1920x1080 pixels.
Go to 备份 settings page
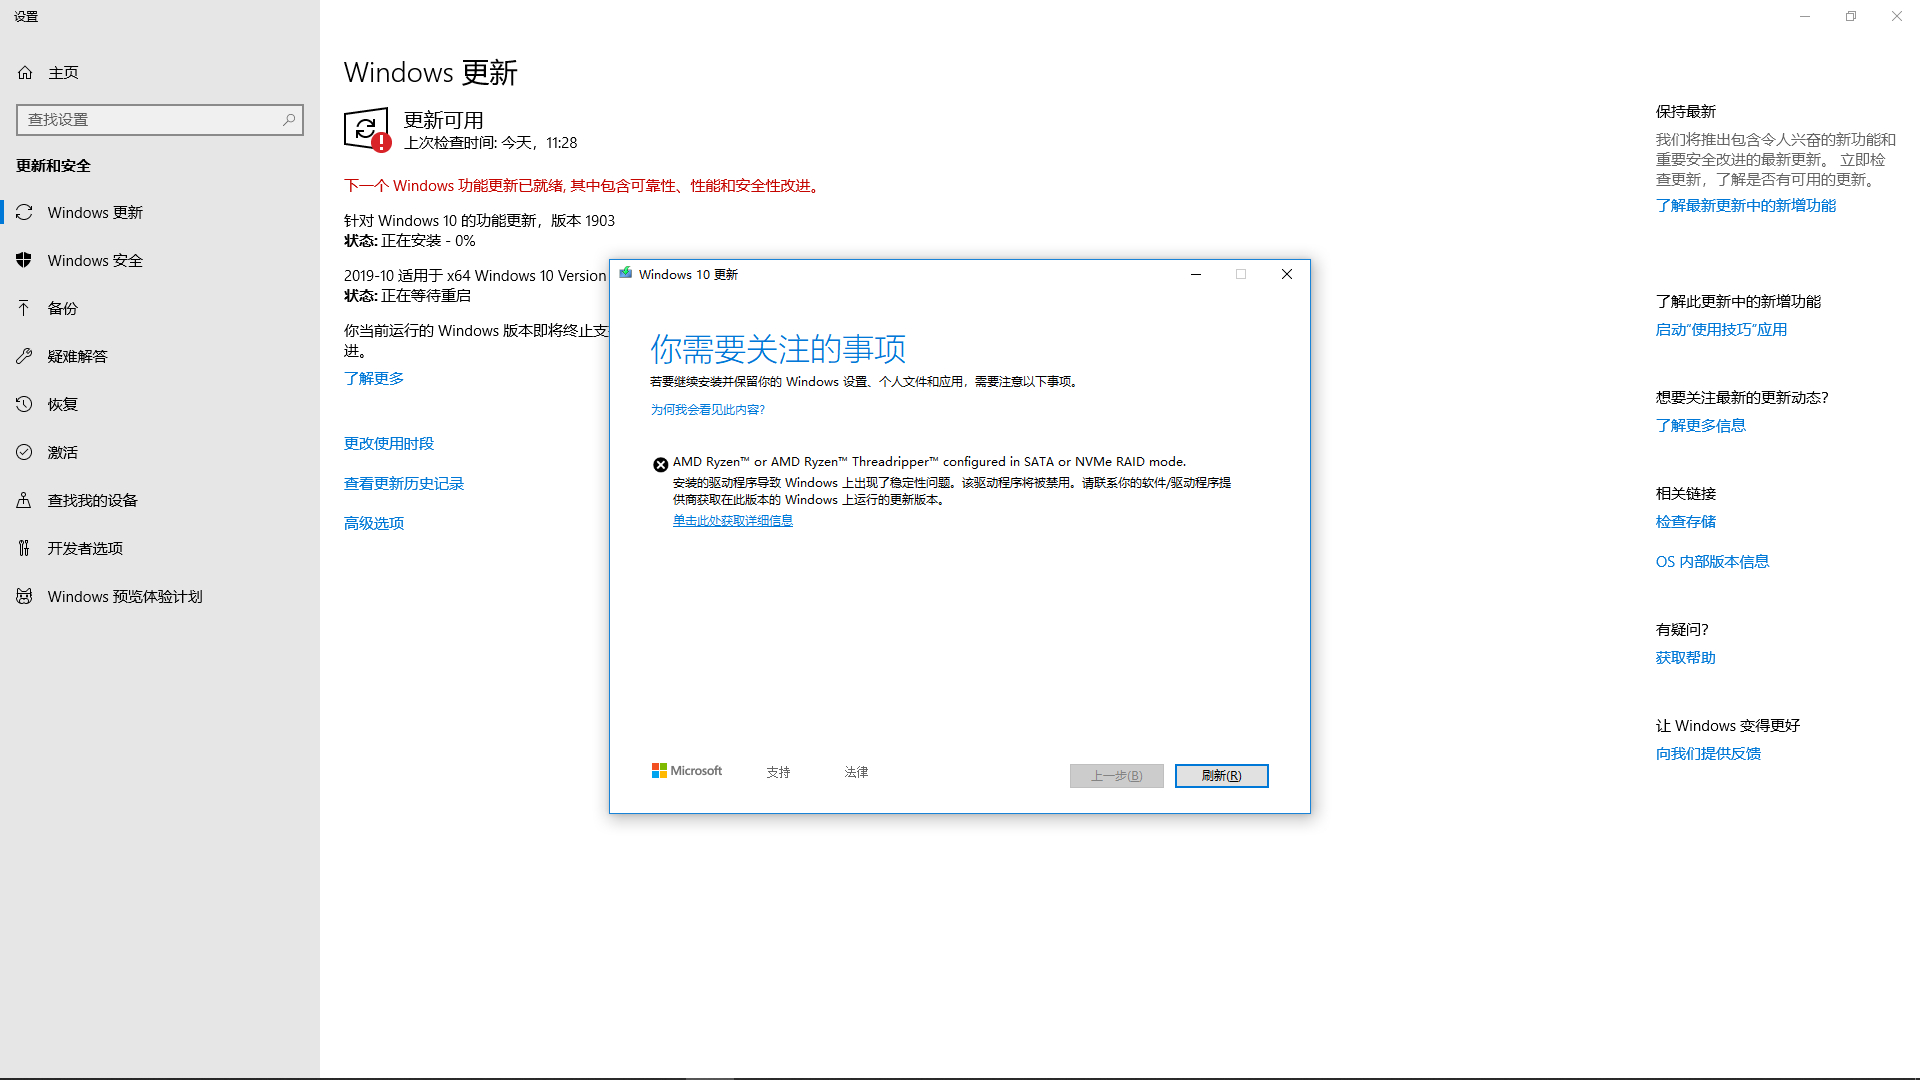coord(160,309)
